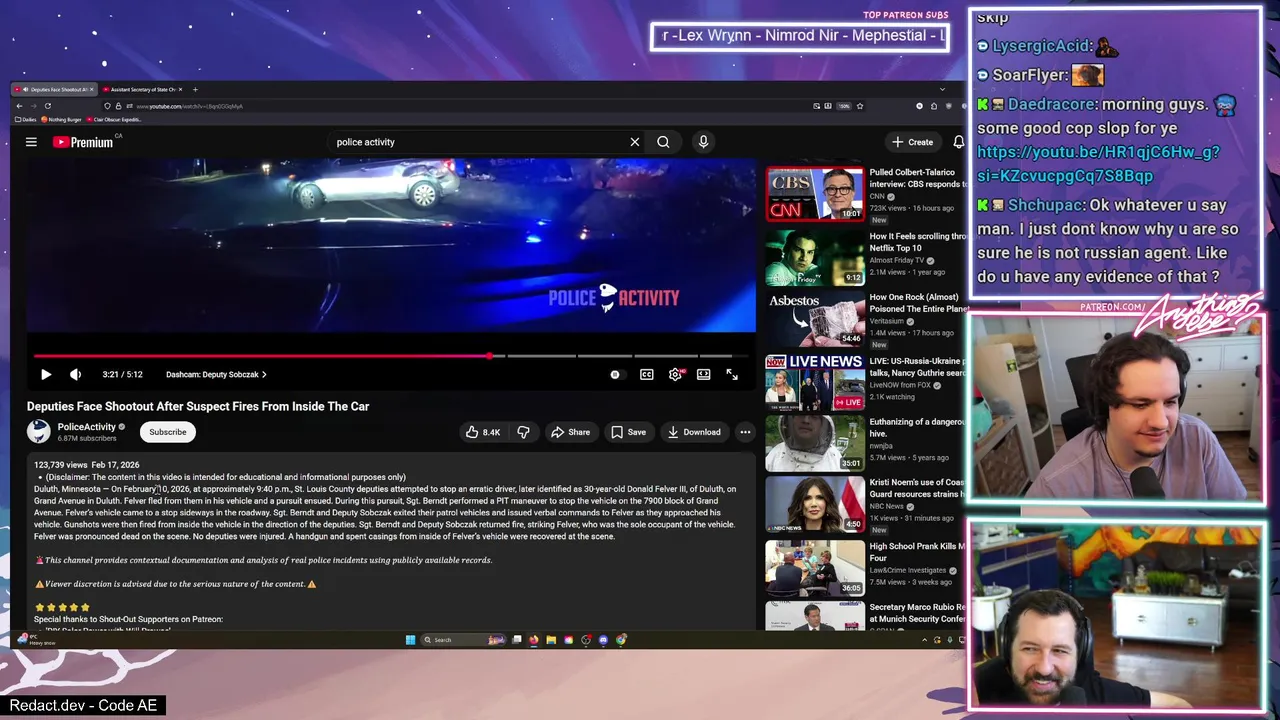Open the Nothing Burger bookmark
The height and width of the screenshot is (720, 1280).
click(61, 119)
